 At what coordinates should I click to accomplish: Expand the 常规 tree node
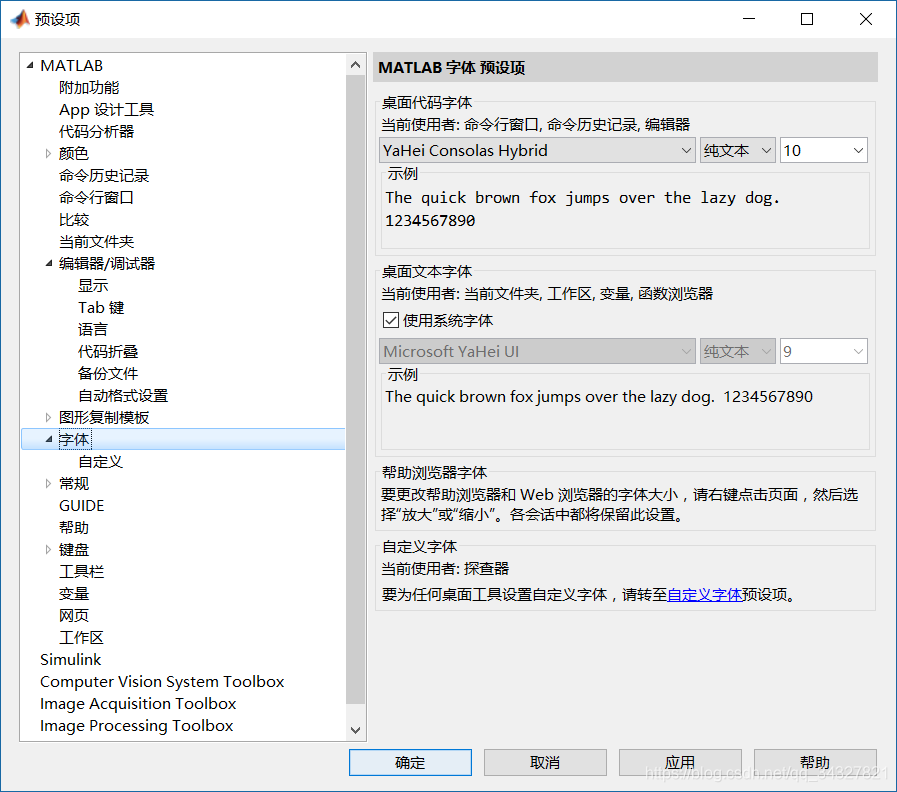49,484
